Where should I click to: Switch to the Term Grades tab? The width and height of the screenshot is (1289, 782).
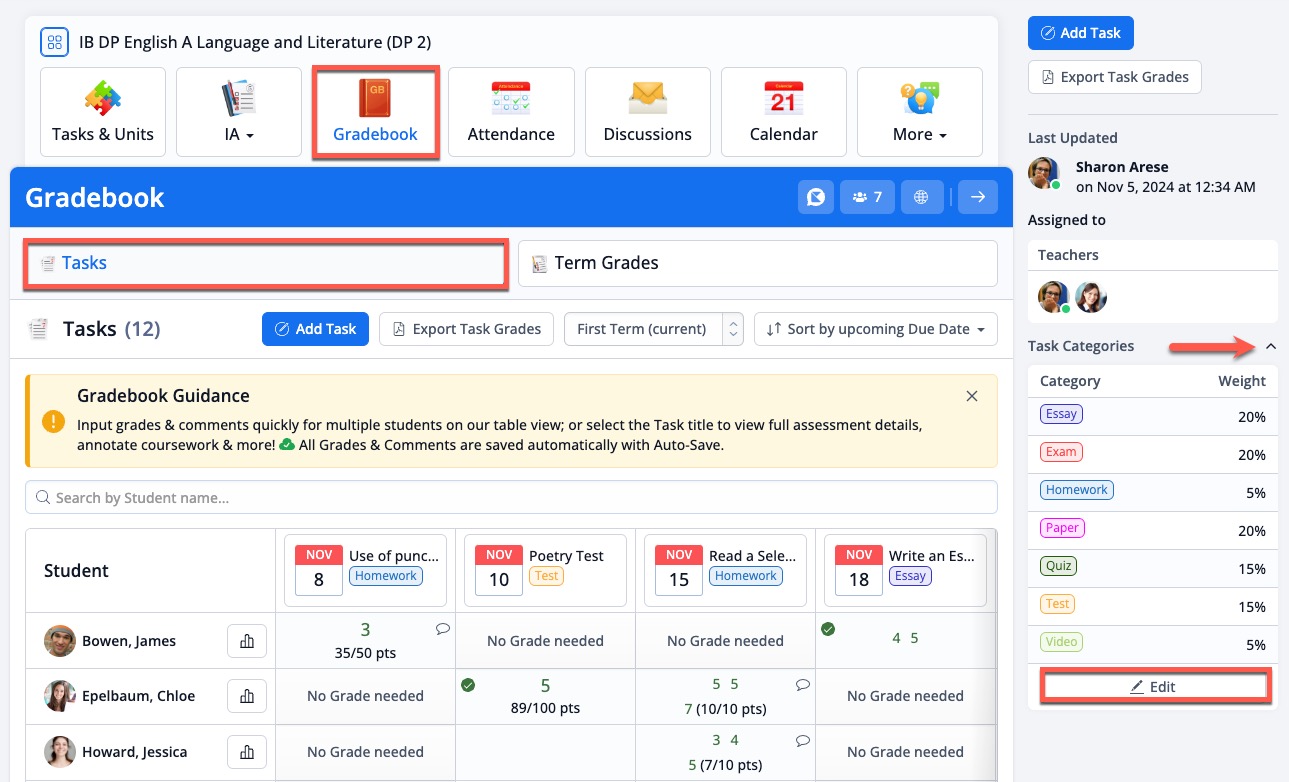(758, 264)
